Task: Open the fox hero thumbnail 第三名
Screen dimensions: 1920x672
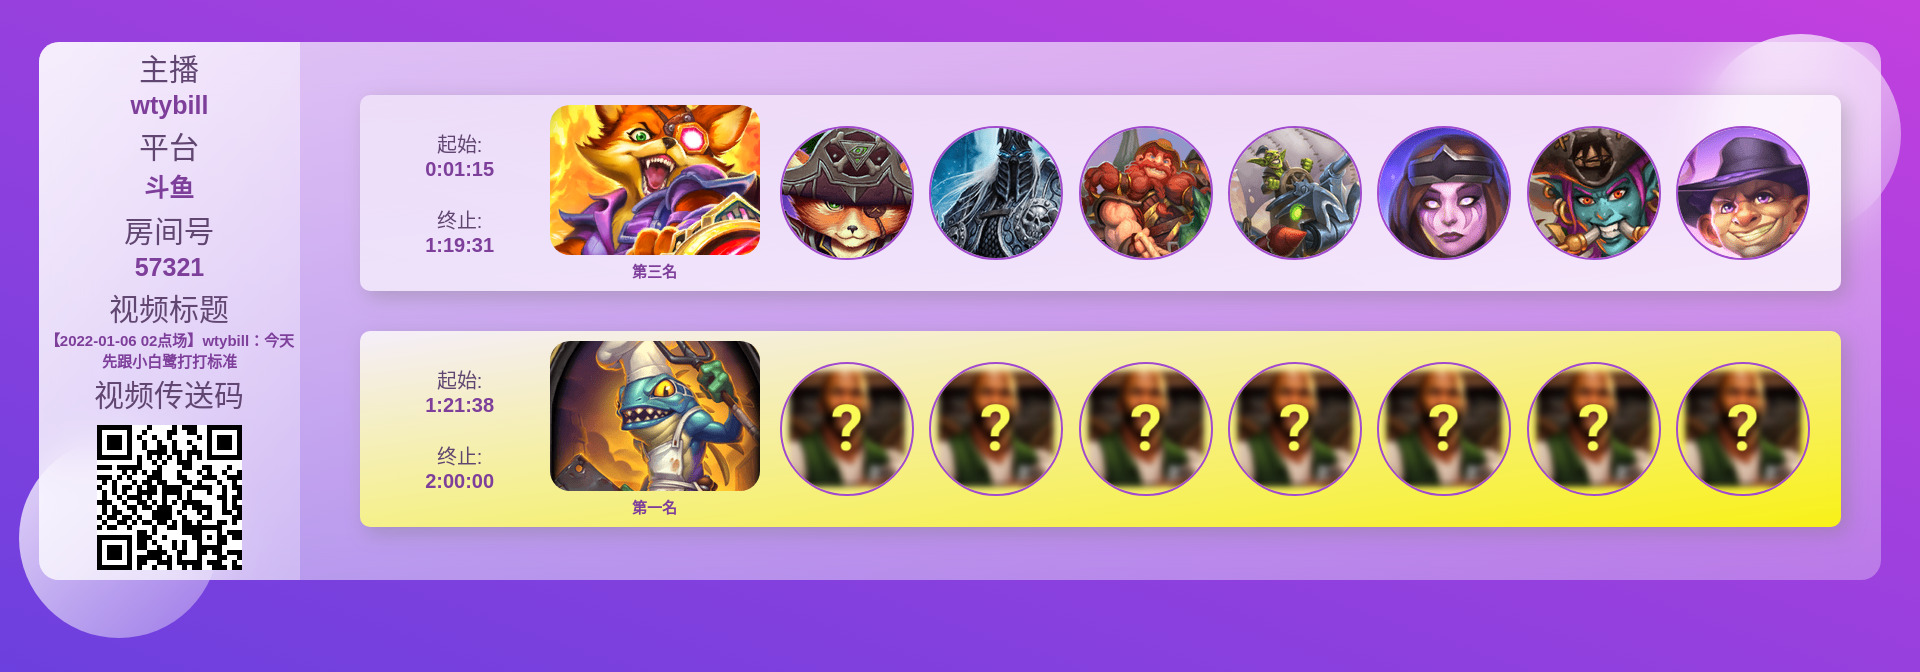Action: [655, 180]
